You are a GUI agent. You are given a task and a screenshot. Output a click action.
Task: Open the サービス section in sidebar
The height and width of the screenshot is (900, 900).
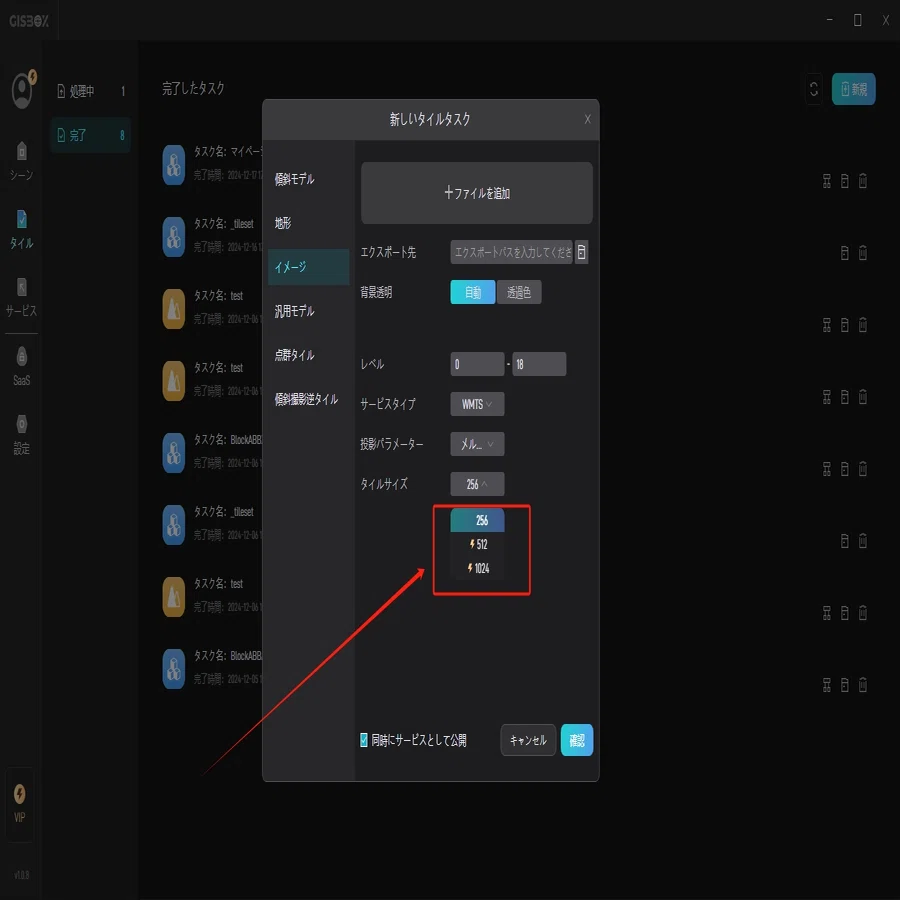point(21,298)
